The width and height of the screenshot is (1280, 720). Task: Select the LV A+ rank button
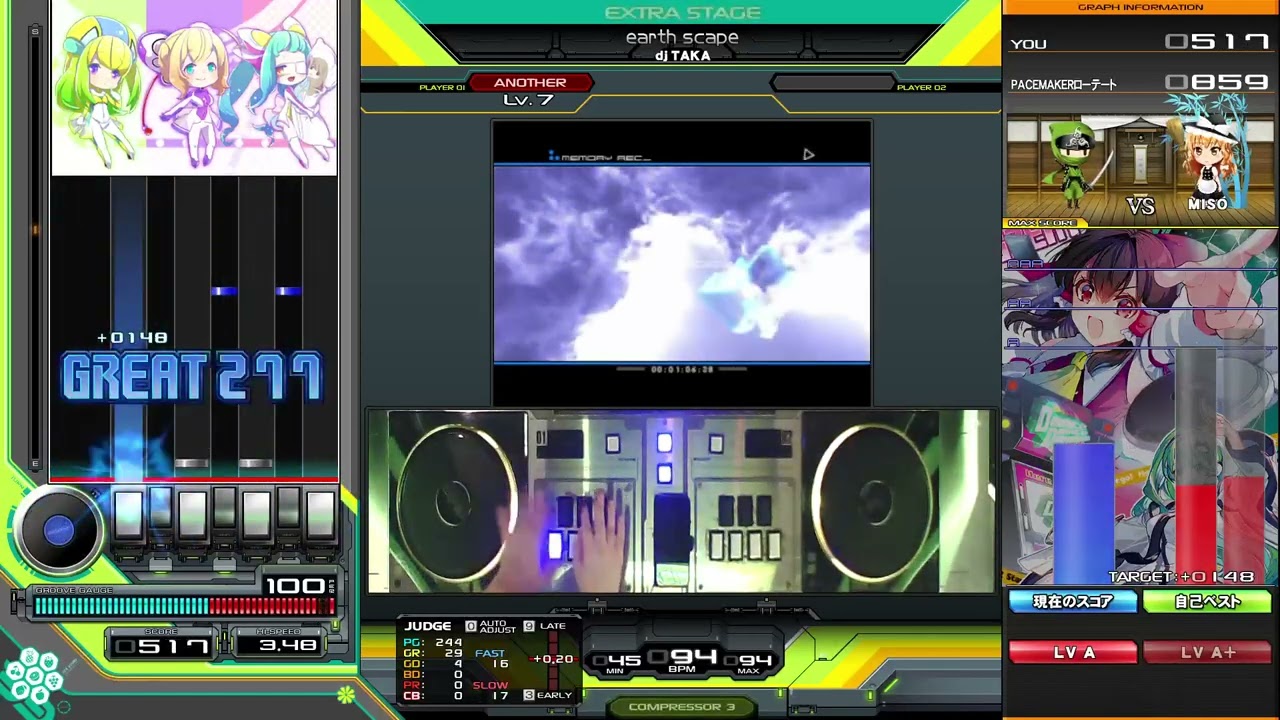pos(1207,652)
